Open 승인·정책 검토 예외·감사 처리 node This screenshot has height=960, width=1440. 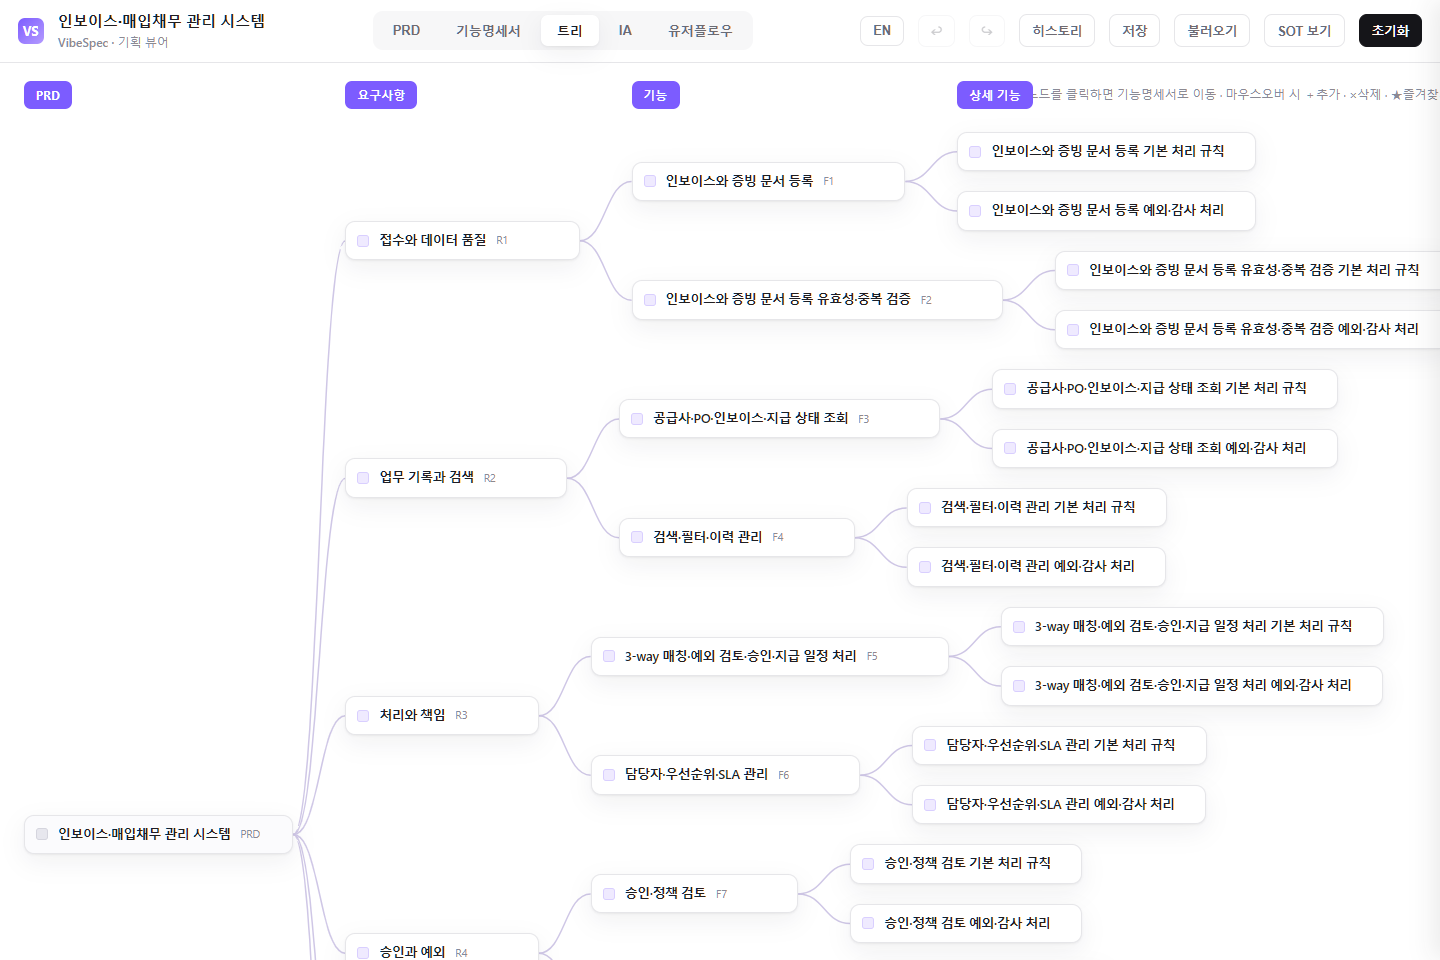tap(966, 923)
